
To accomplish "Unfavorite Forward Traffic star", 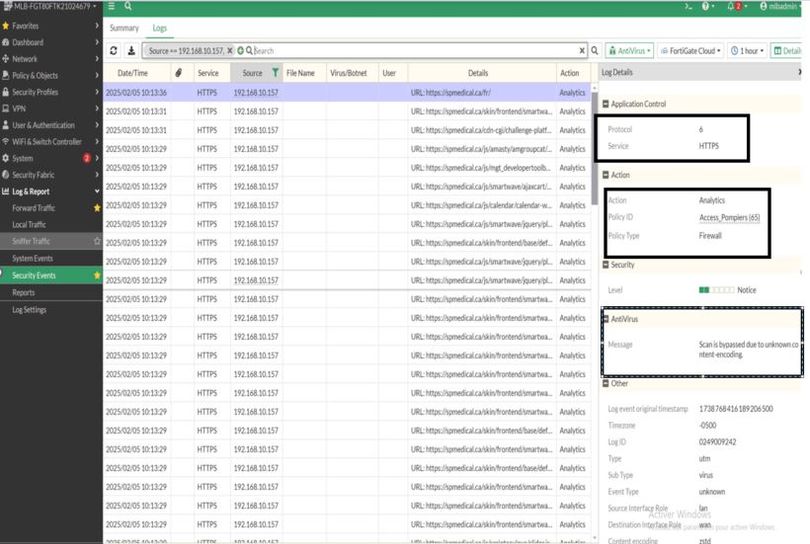I will click(97, 208).
